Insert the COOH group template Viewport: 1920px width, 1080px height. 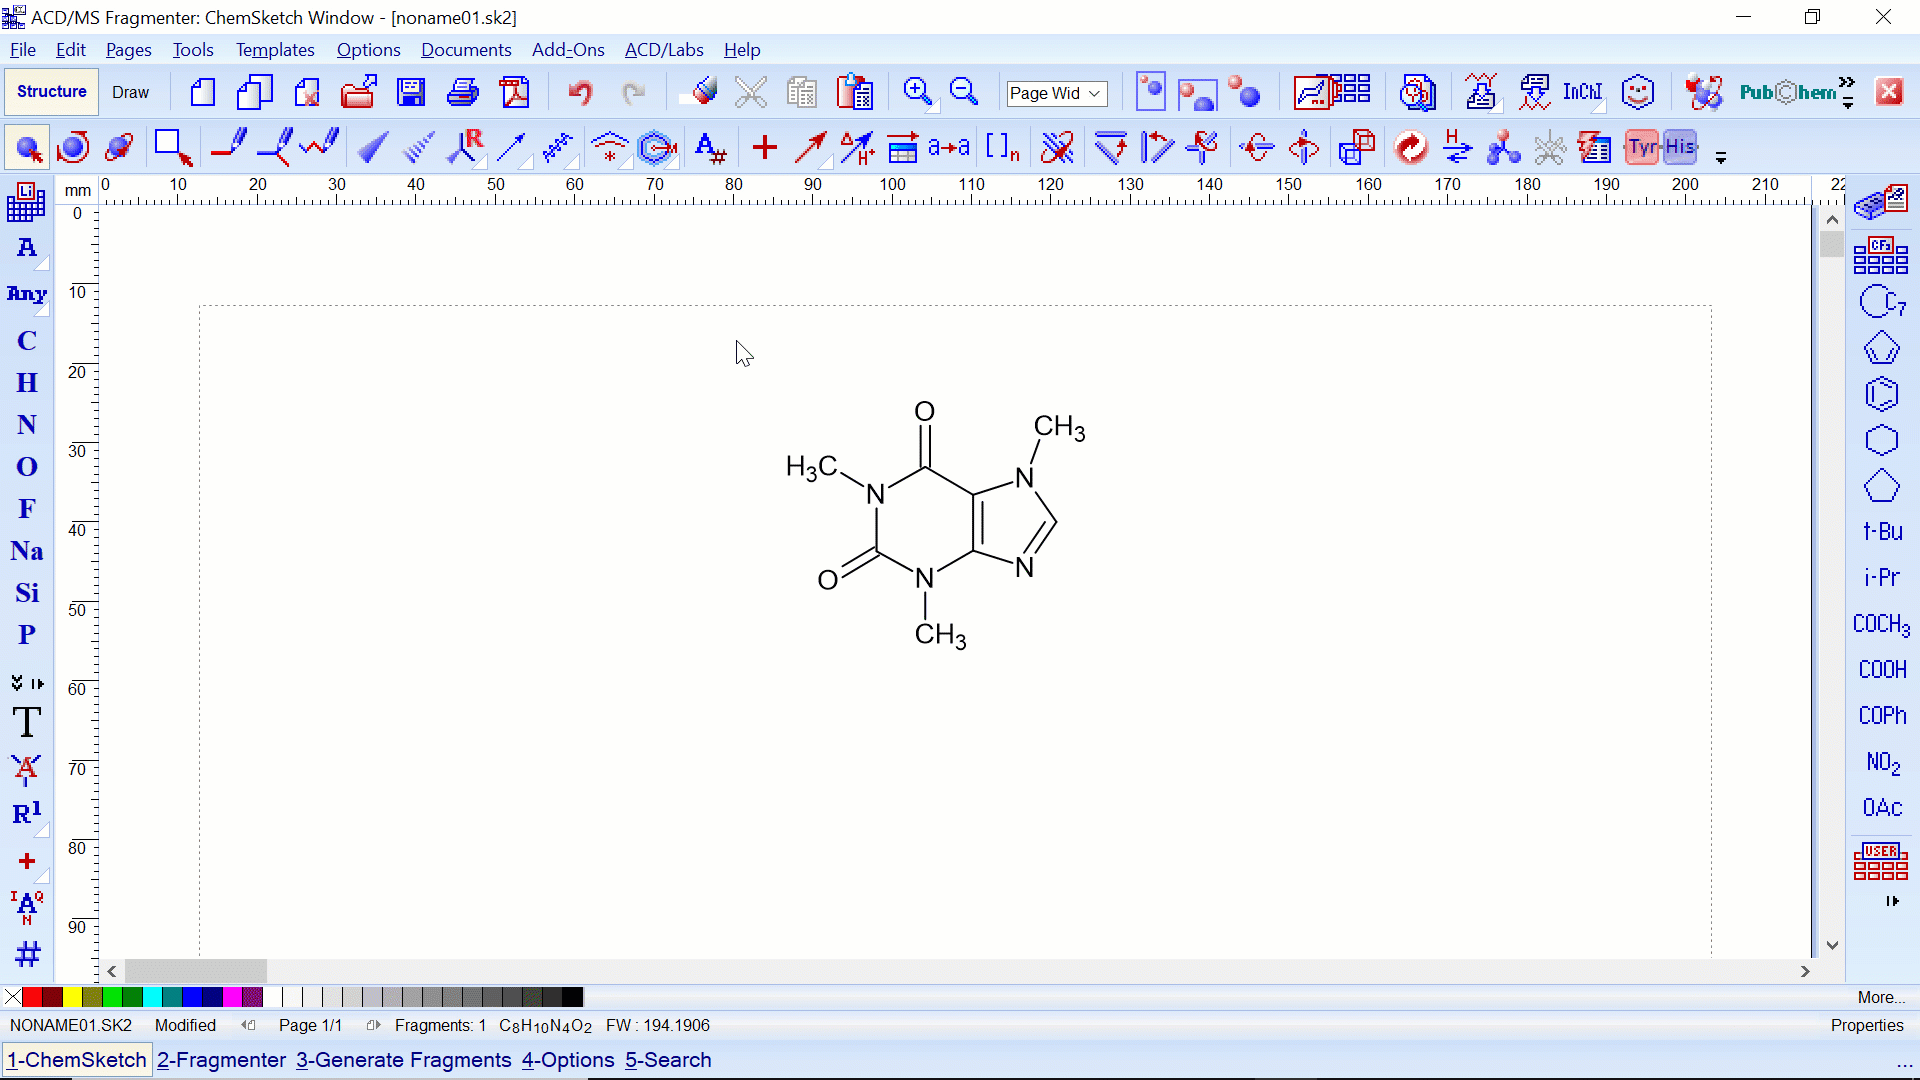click(x=1882, y=670)
